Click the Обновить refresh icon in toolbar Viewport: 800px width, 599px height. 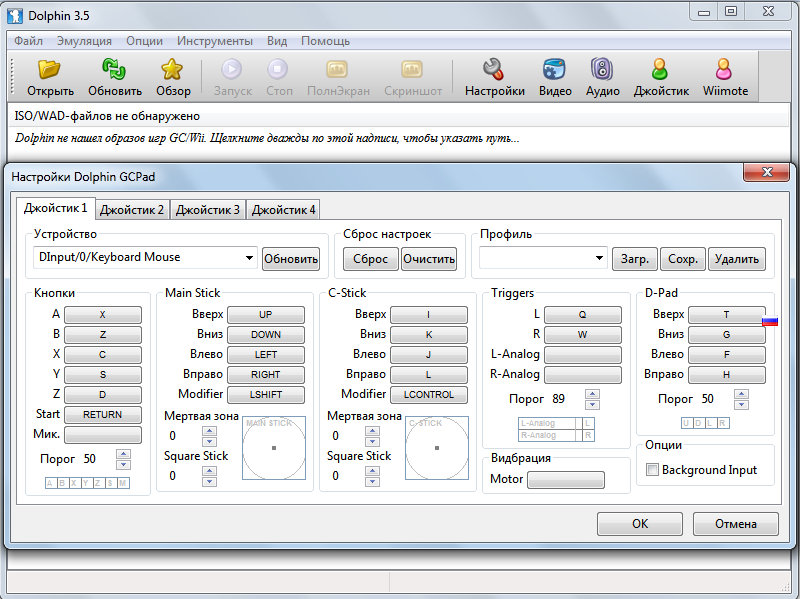pos(114,69)
